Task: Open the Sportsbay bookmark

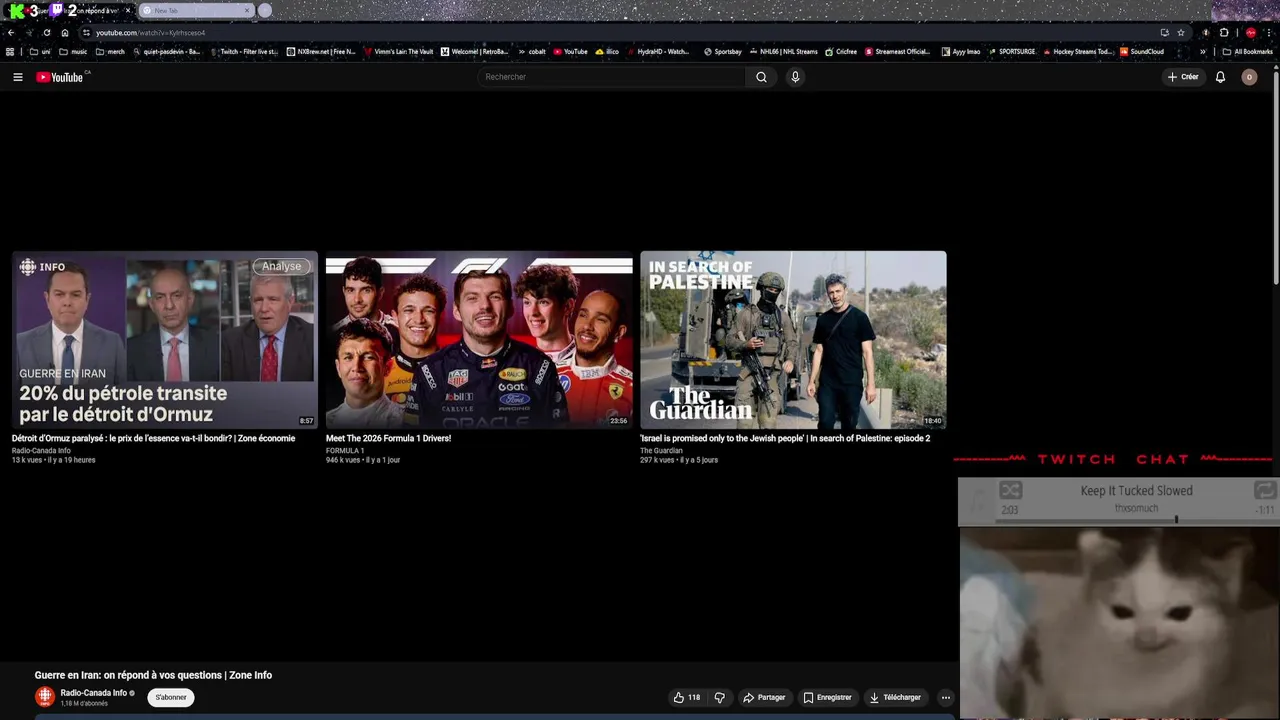Action: click(722, 52)
